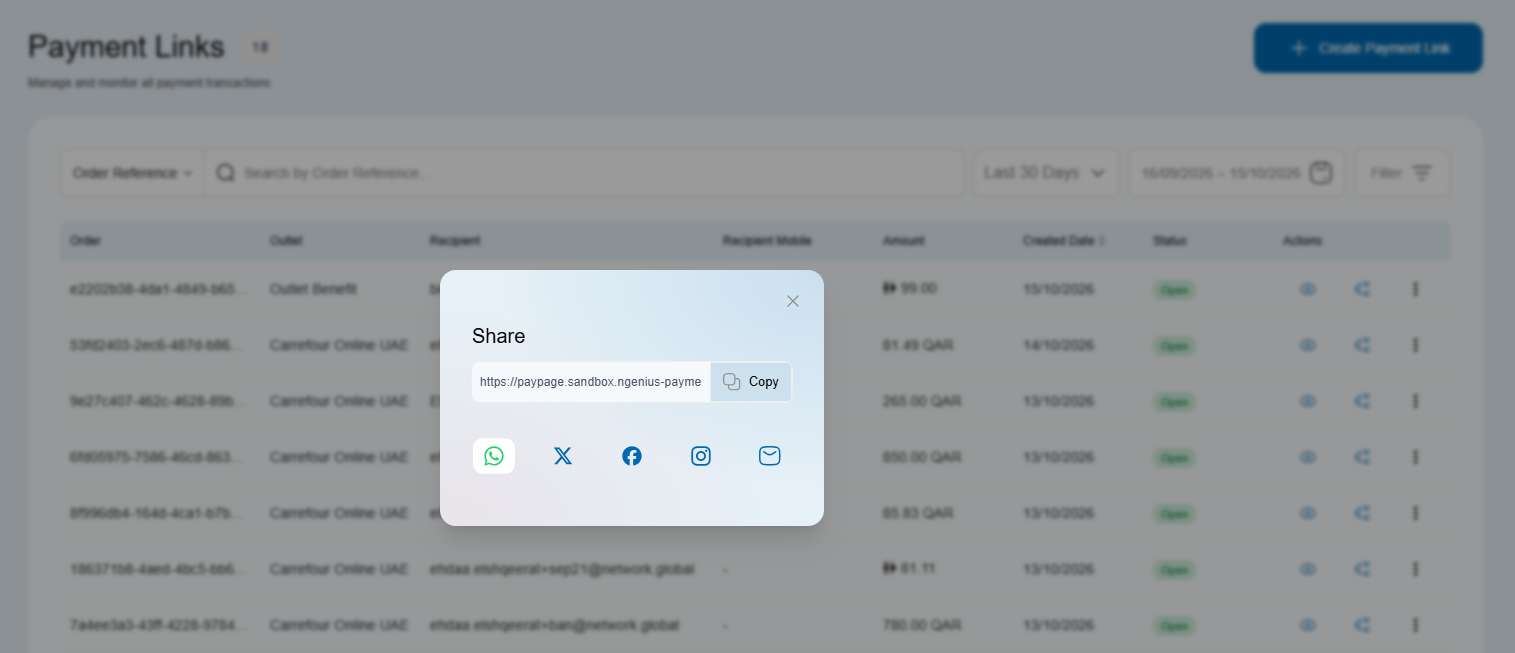Viewport: 1515px width, 653px height.
Task: Click share icon for order 7a4ee3a3
Action: tap(1362, 625)
